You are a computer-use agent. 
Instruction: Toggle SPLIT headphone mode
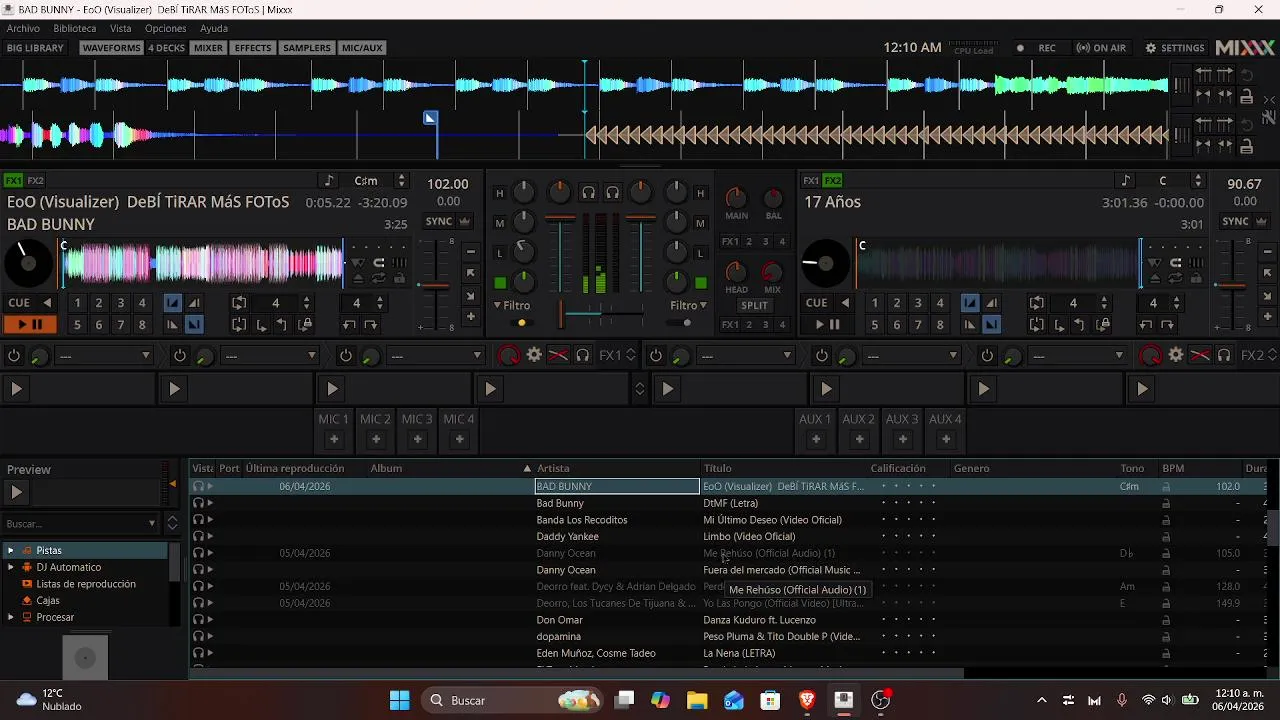[x=754, y=306]
